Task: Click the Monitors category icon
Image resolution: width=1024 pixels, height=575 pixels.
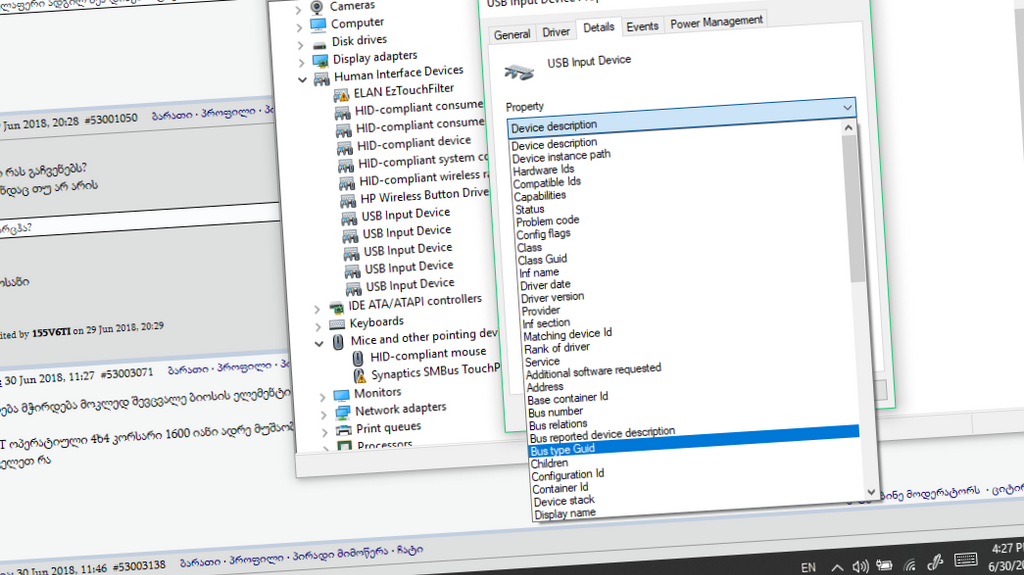Action: (x=342, y=395)
